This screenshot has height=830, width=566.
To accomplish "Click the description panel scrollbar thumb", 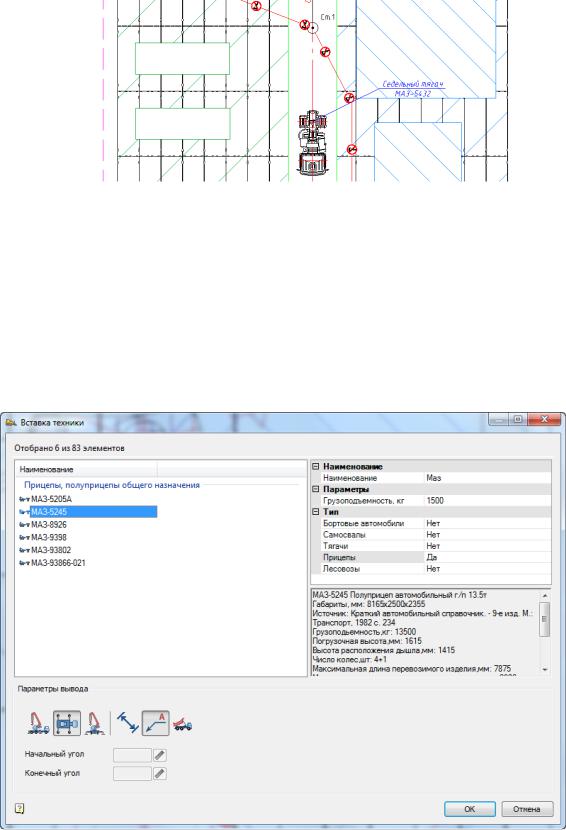I will (545, 619).
